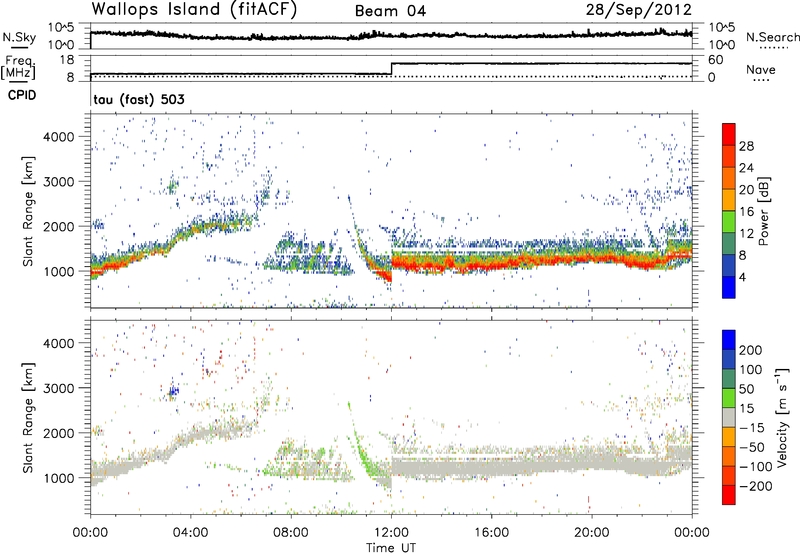Image resolution: width=800 pixels, height=554 pixels.
Task: Click the 'Beam 04' label
Action: pos(390,11)
